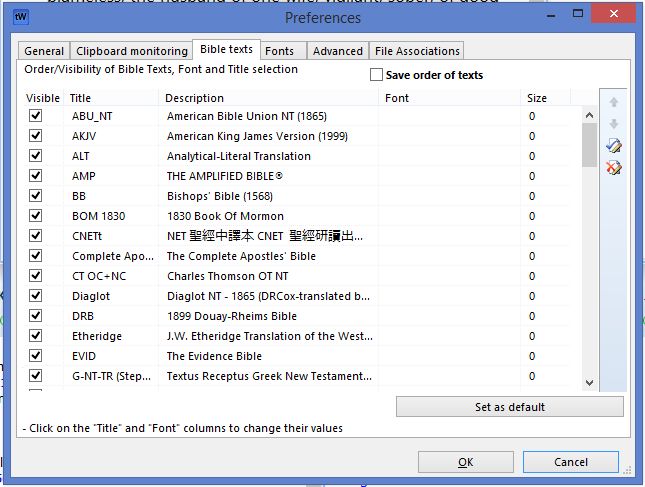The width and height of the screenshot is (645, 487).
Task: Maximize the Preferences window
Action: click(578, 13)
